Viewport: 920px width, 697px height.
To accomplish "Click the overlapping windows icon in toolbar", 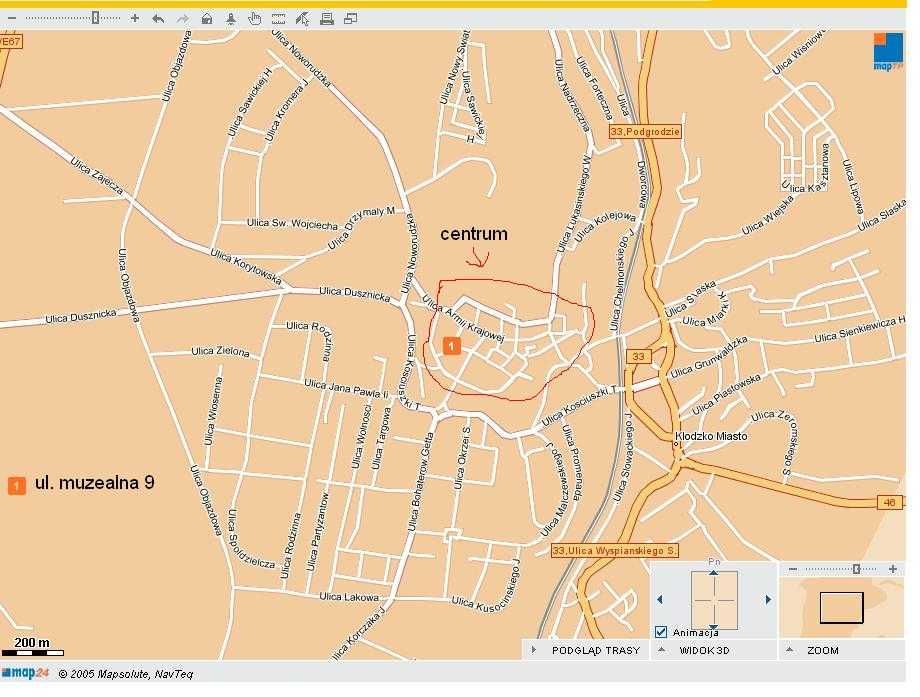I will [350, 18].
